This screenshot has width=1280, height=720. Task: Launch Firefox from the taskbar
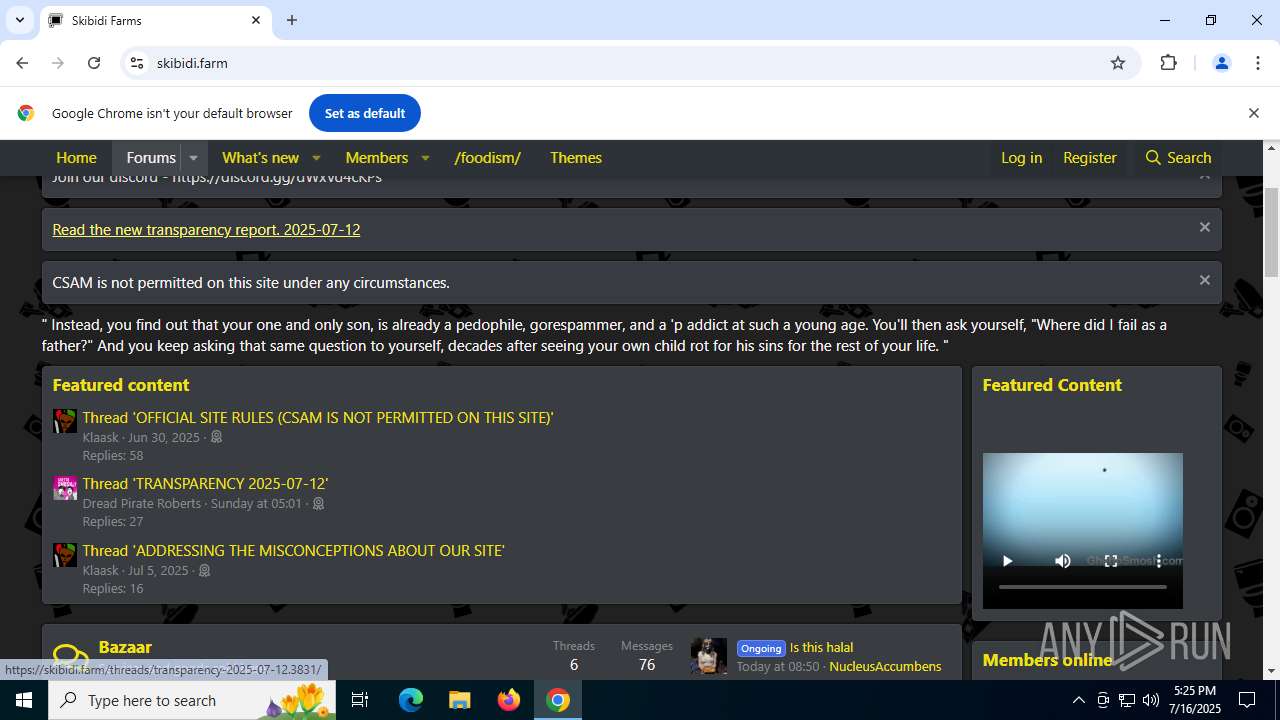click(x=509, y=700)
